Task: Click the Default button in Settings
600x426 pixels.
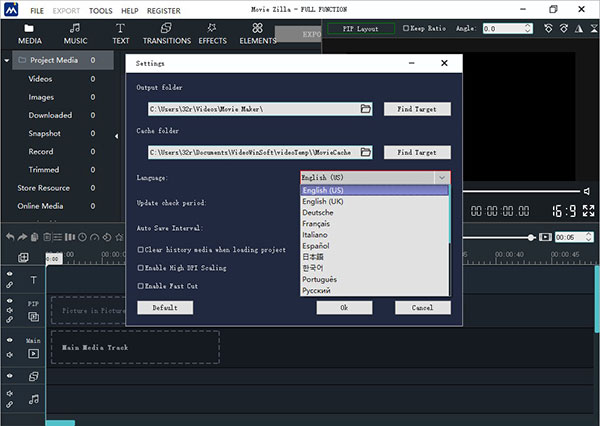Action: point(165,308)
